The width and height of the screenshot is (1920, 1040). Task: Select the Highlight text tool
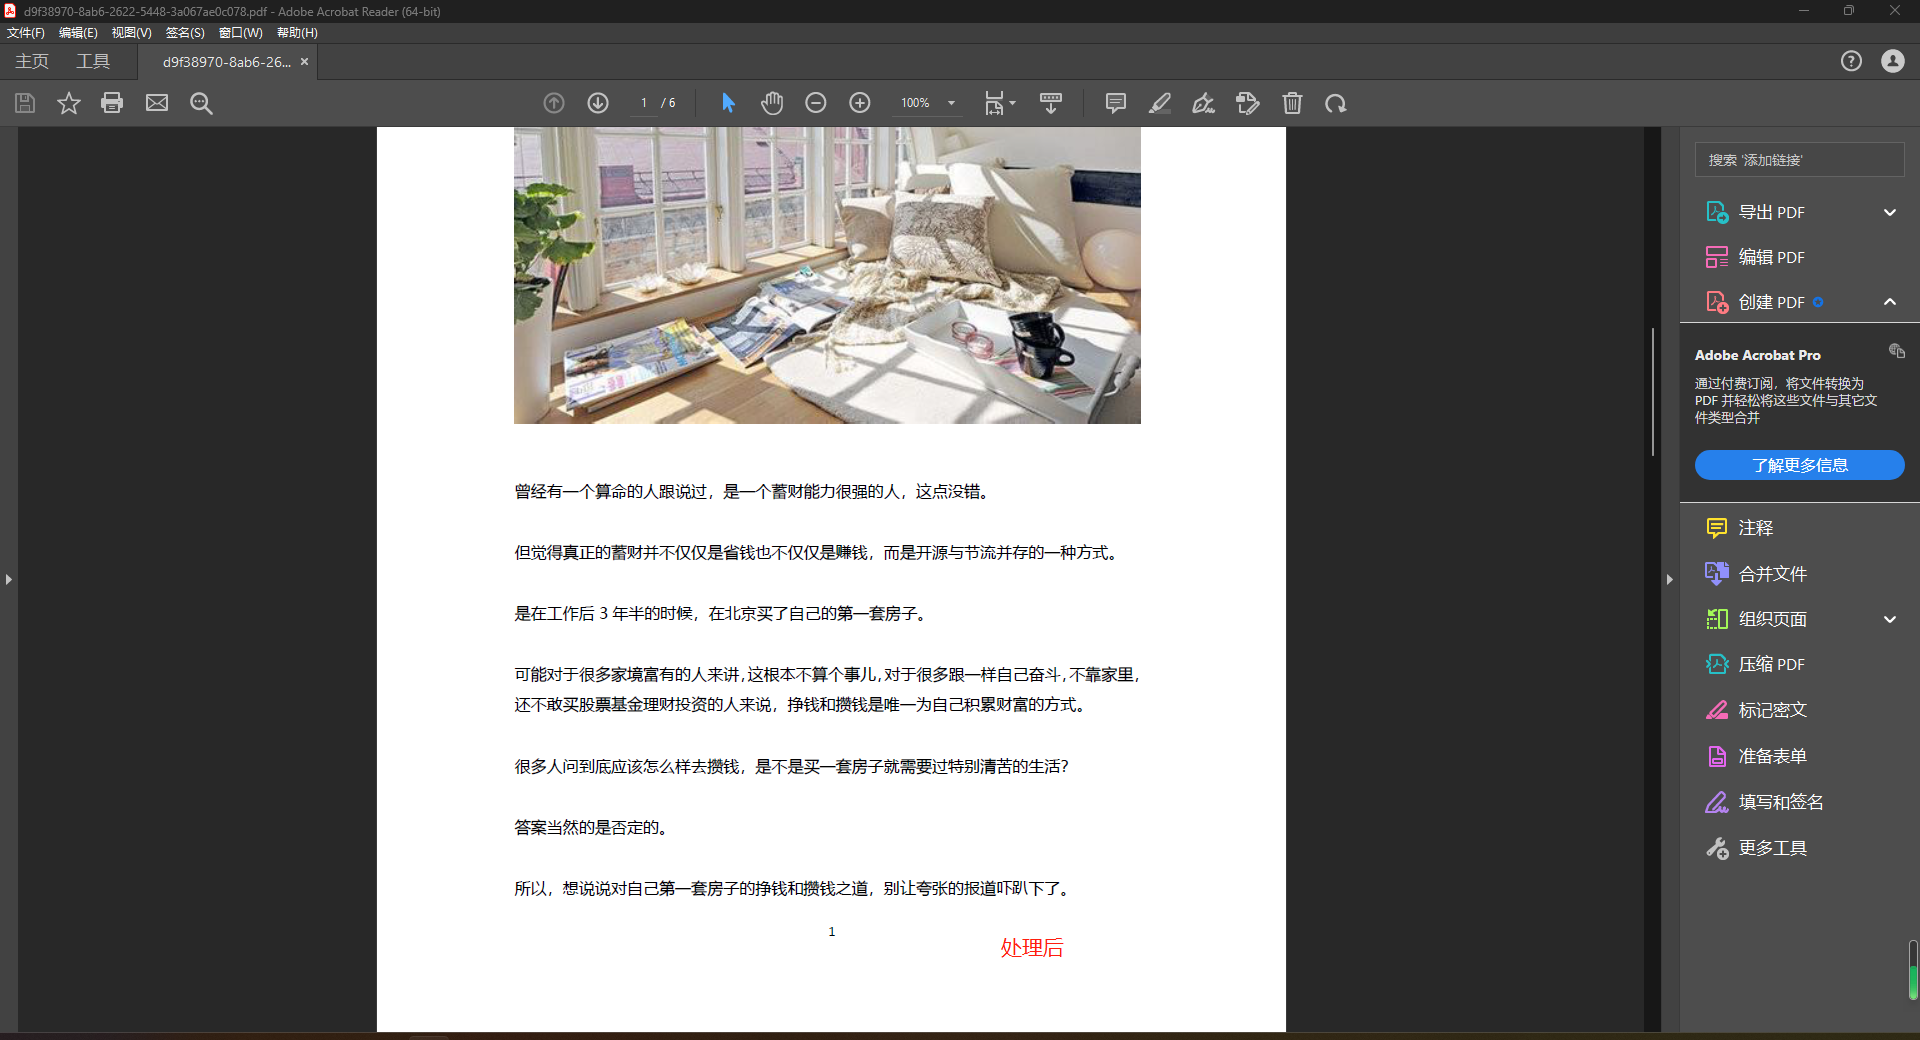1159,103
